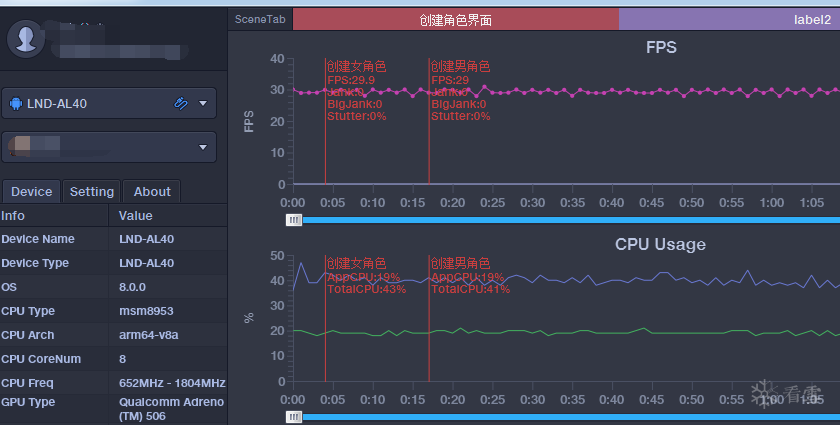Click the link icon in device selector
This screenshot has height=425, width=840.
coord(181,103)
